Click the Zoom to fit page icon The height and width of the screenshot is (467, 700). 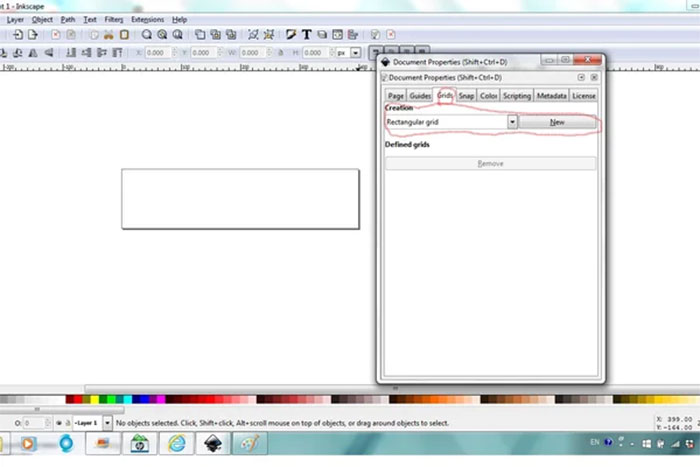[176, 34]
